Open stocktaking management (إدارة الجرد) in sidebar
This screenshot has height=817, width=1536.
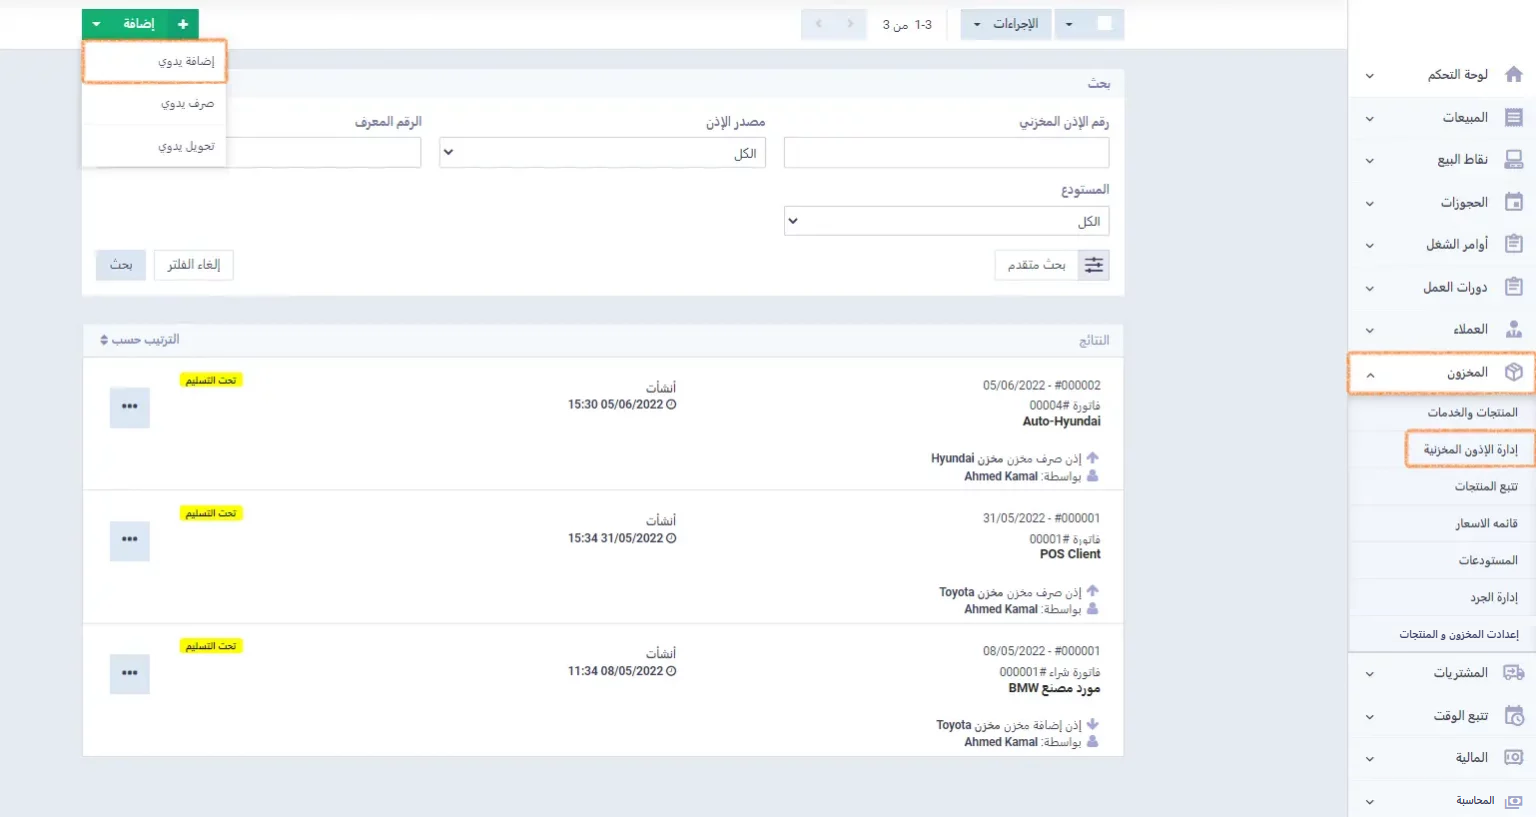(1493, 598)
